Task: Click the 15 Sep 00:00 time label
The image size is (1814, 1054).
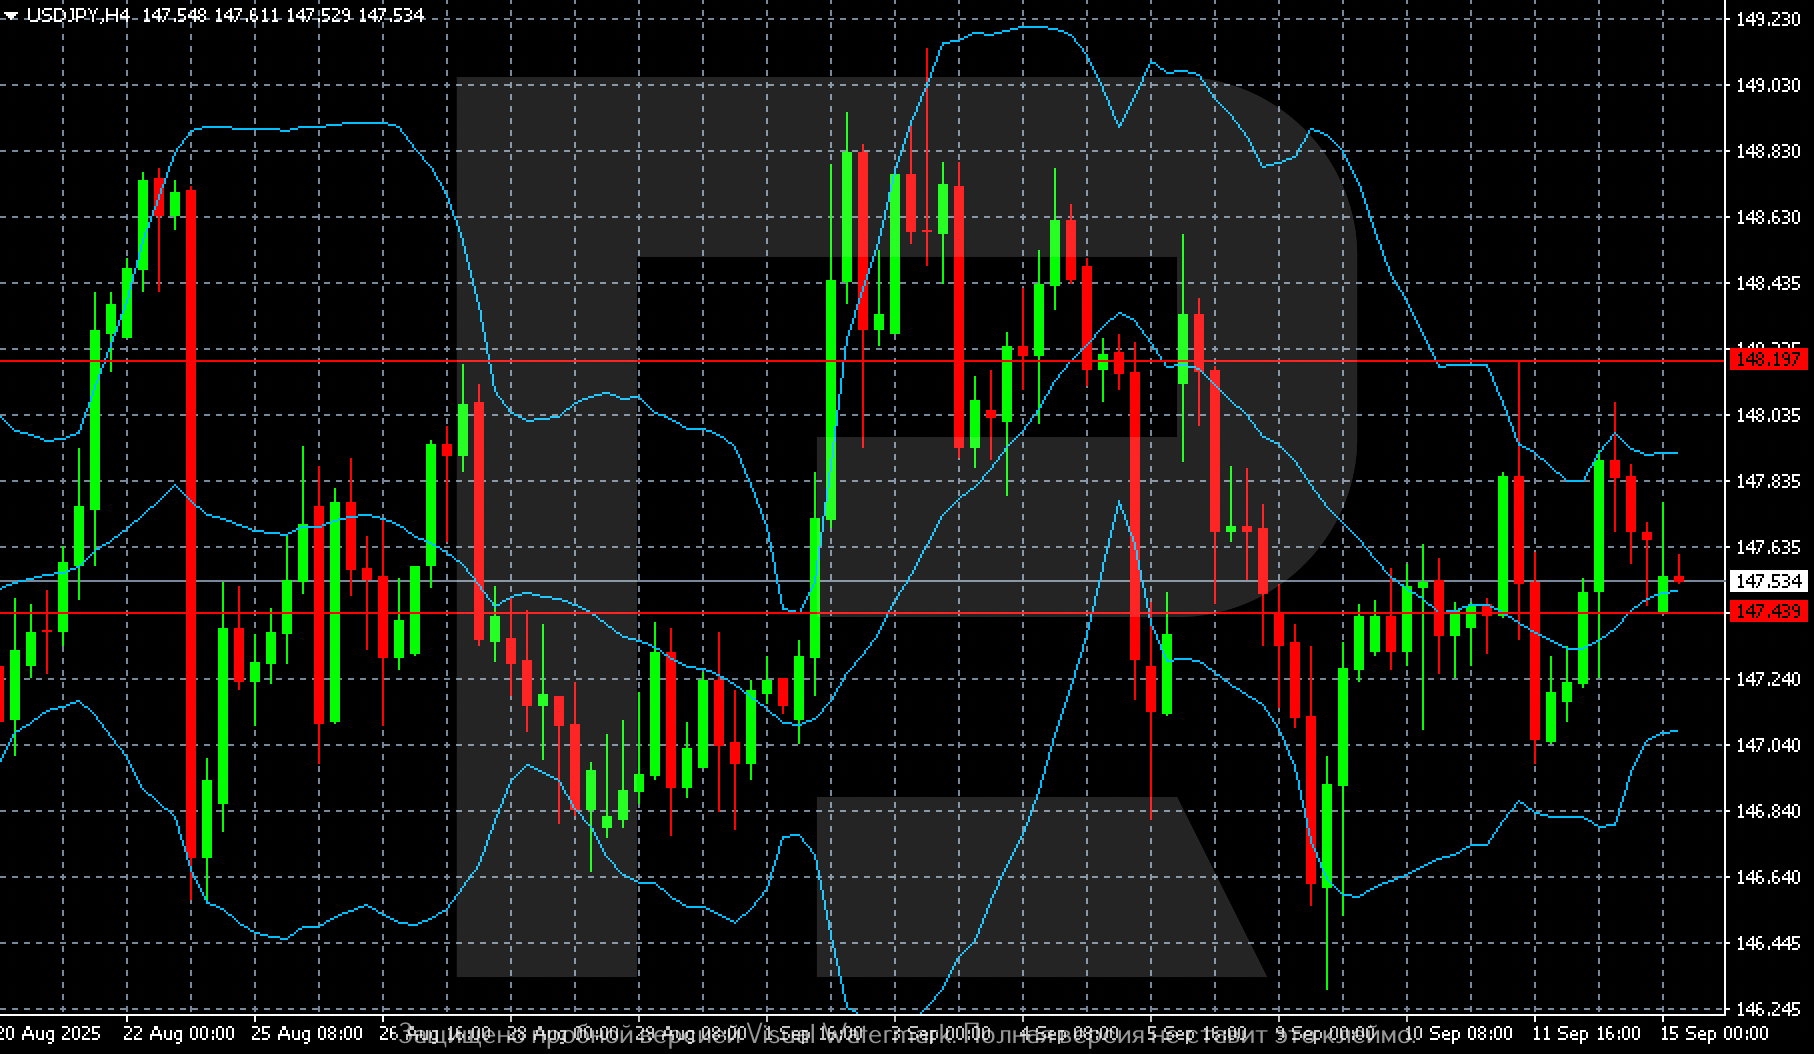Action: [1714, 1033]
